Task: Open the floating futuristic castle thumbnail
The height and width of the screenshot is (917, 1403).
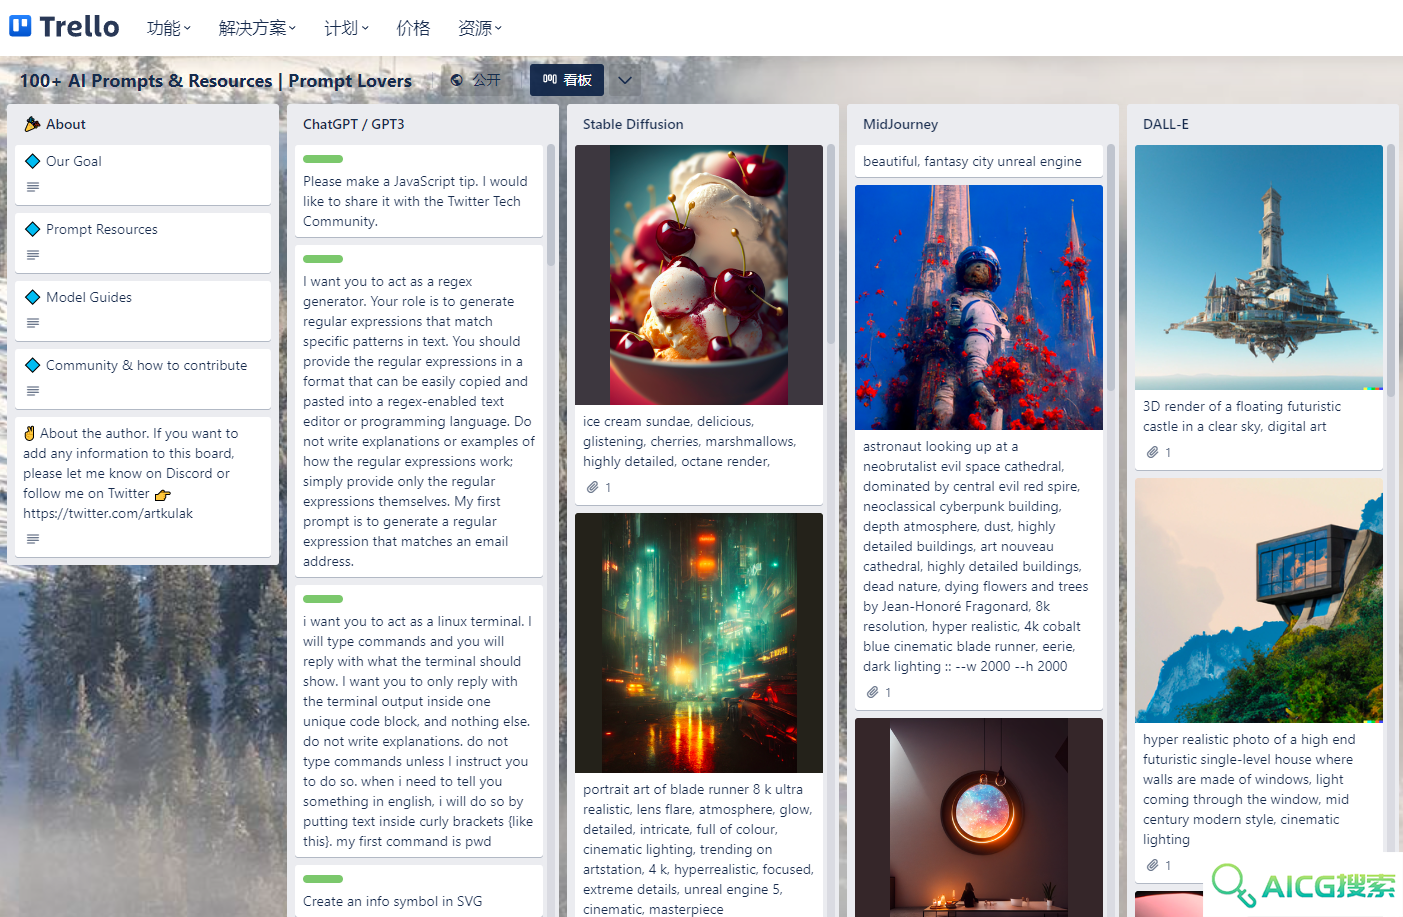Action: coord(1259,268)
